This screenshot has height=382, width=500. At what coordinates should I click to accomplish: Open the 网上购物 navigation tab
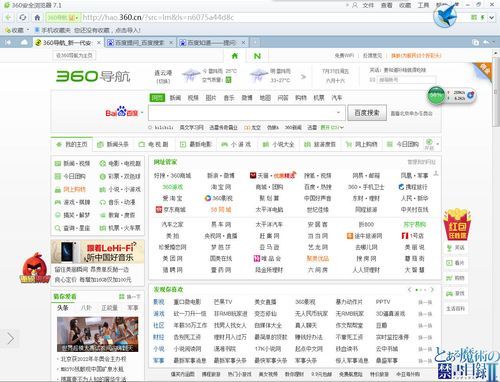tap(362, 144)
